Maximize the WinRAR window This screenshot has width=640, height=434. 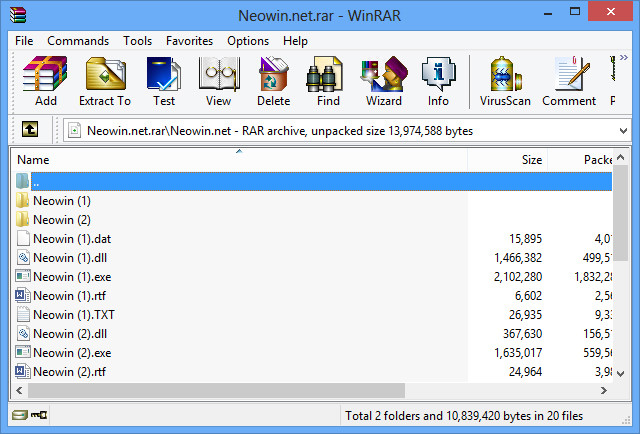(x=575, y=12)
